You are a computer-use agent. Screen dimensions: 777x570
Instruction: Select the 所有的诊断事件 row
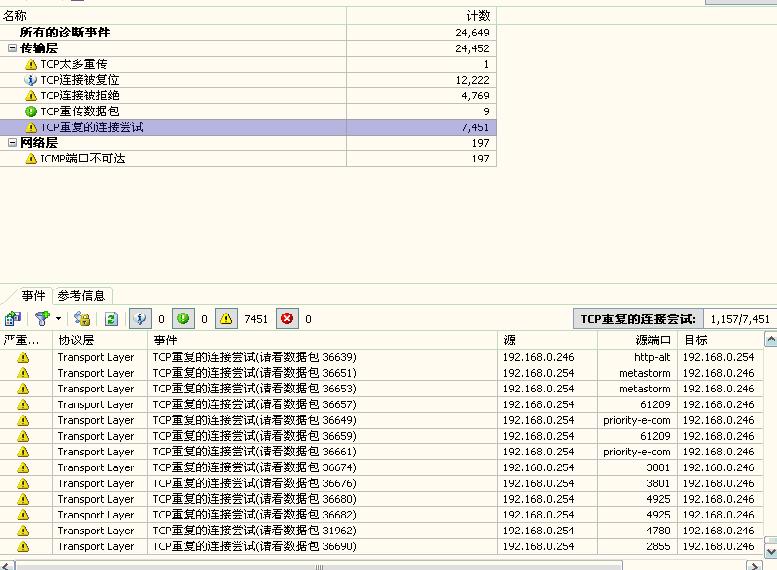tap(248, 32)
